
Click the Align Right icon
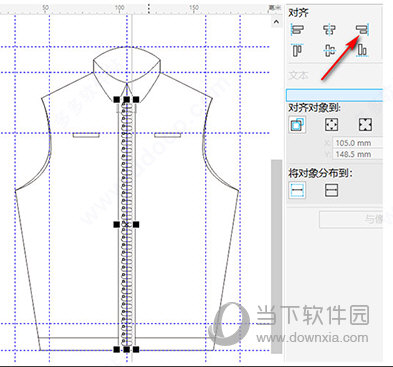click(x=362, y=30)
